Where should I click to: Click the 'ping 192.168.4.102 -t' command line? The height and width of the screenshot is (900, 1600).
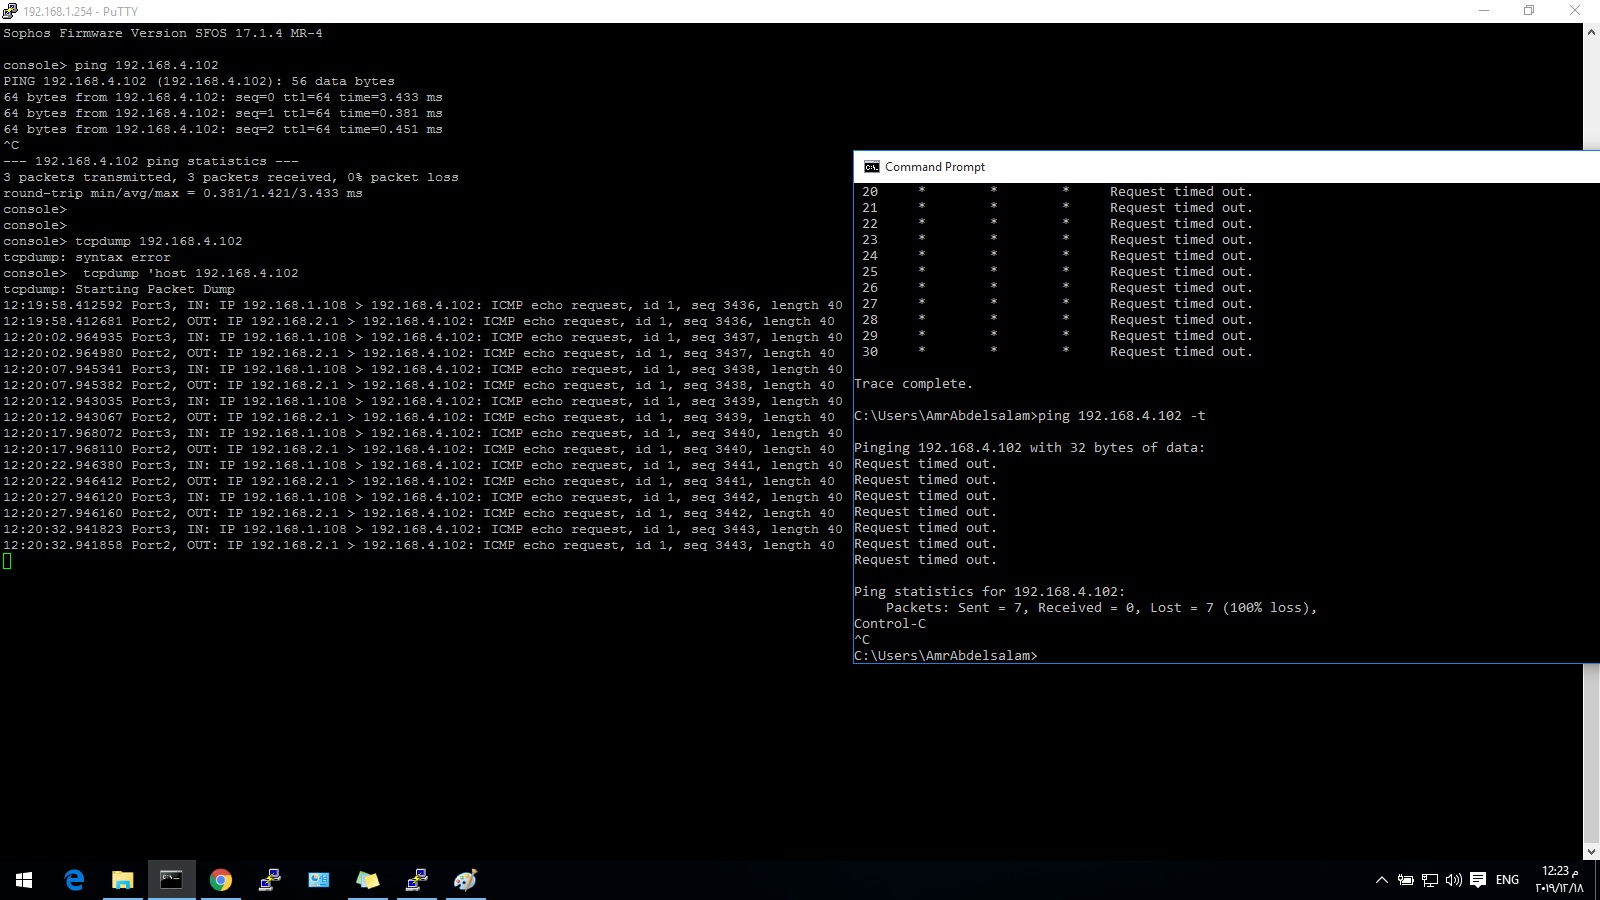[1122, 416]
